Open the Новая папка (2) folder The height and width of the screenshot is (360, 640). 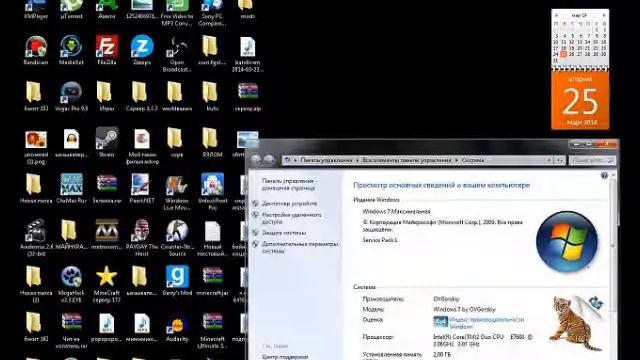36,284
